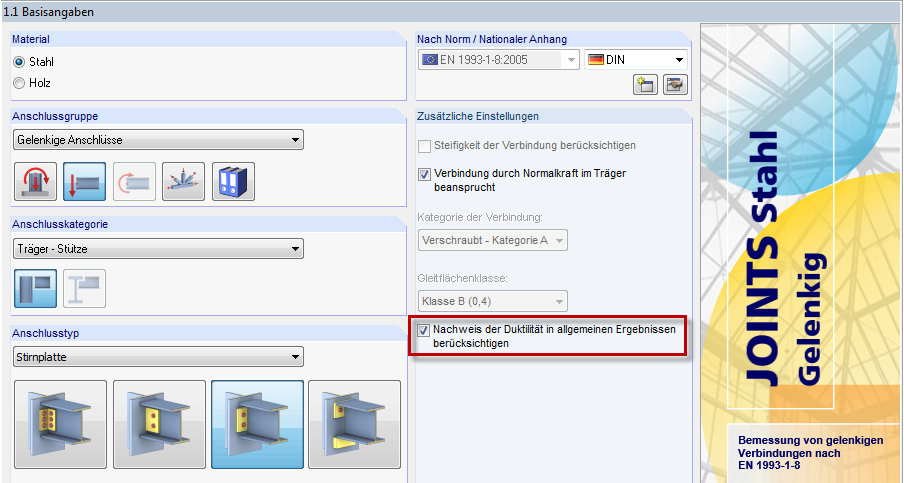Click the Anschlussgruppe section header

[208, 116]
